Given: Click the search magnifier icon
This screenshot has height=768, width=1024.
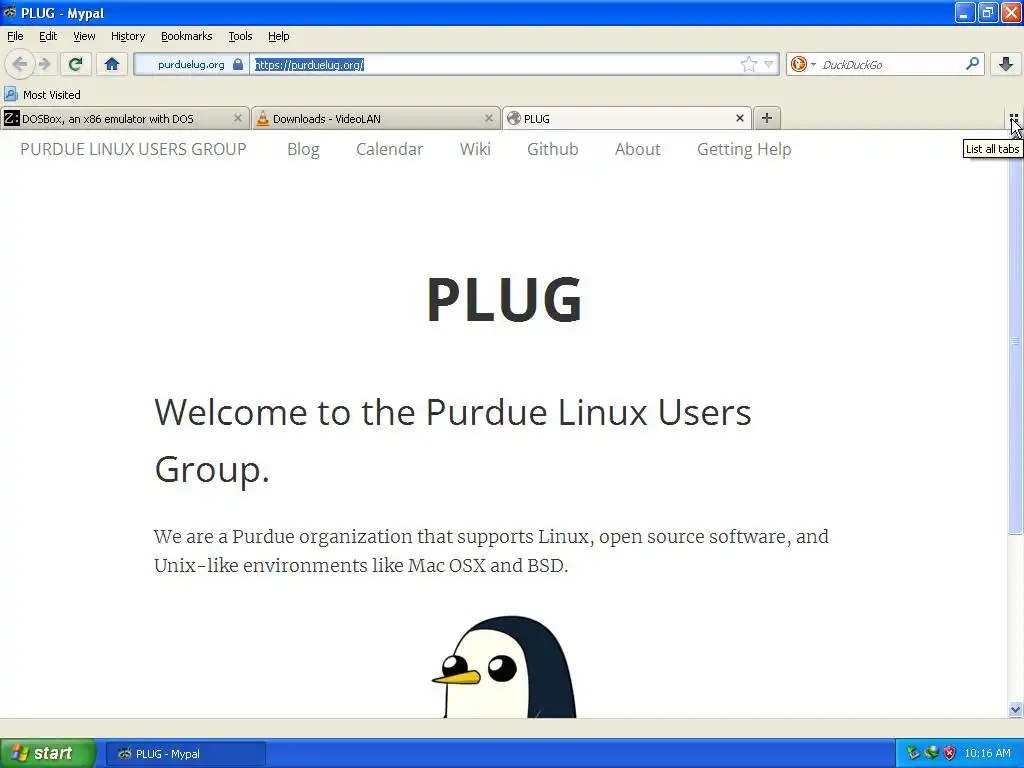Looking at the screenshot, I should pos(972,64).
